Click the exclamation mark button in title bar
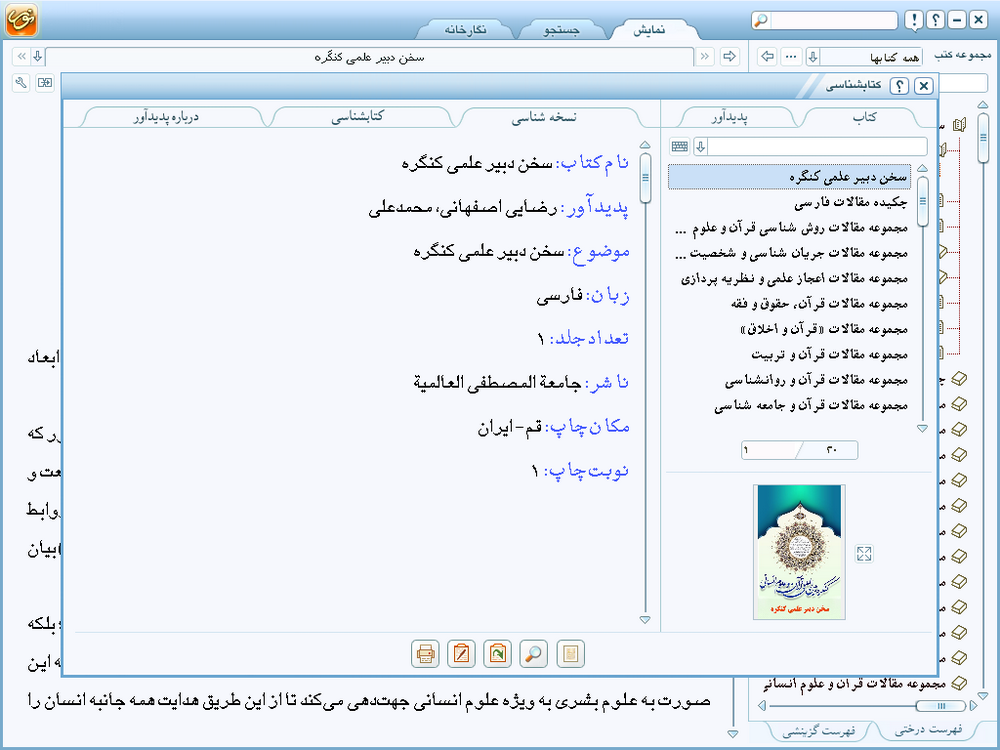Viewport: 1000px width, 750px height. coord(914,20)
